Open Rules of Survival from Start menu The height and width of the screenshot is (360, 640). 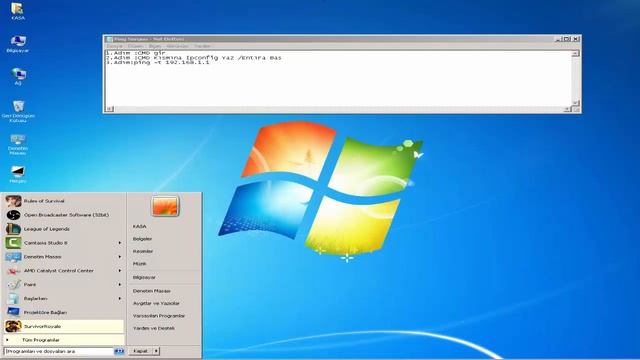tap(64, 201)
